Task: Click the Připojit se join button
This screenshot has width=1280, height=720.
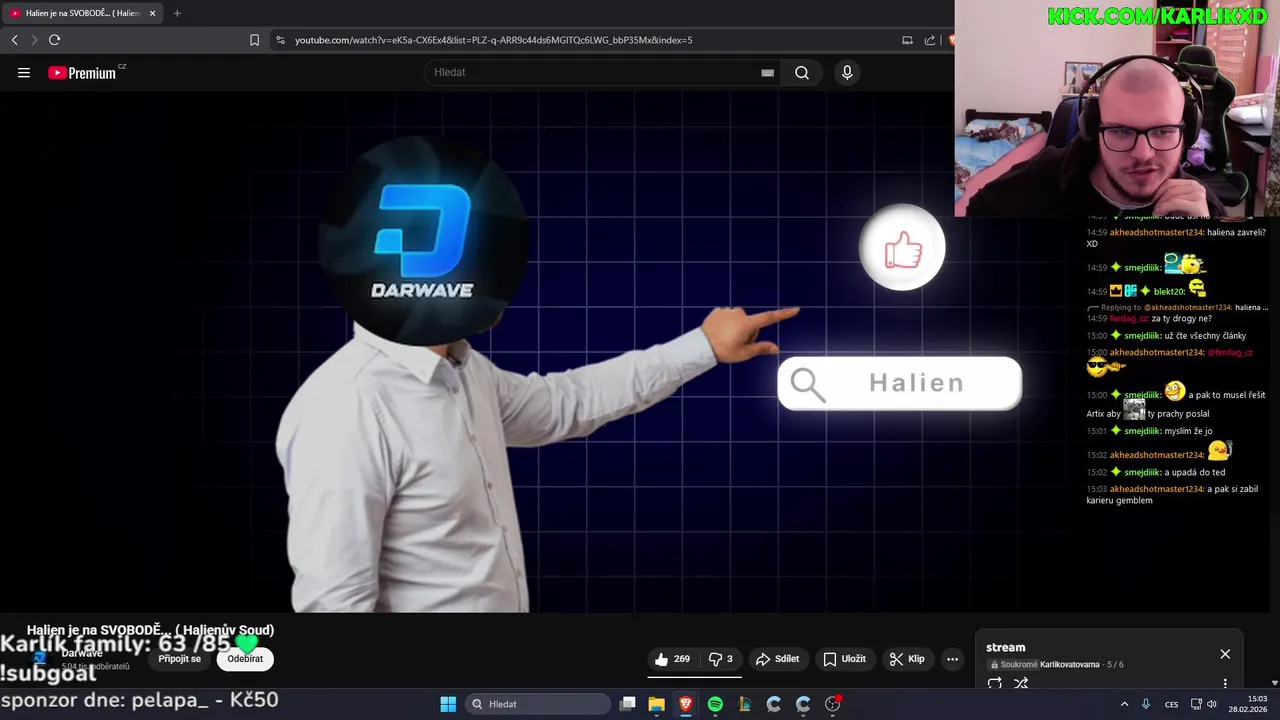Action: [180, 659]
